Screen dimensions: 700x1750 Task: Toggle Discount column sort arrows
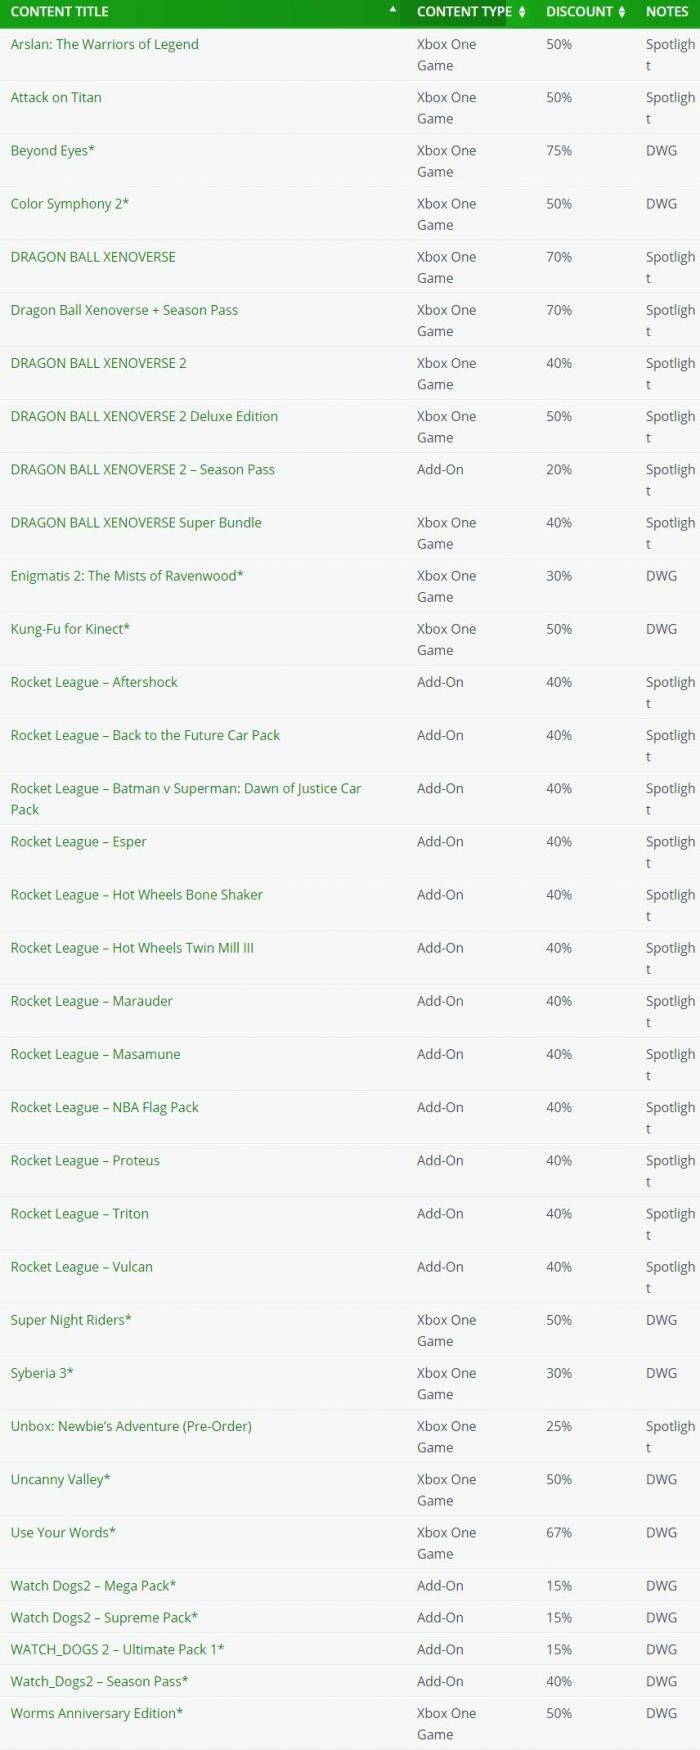621,12
